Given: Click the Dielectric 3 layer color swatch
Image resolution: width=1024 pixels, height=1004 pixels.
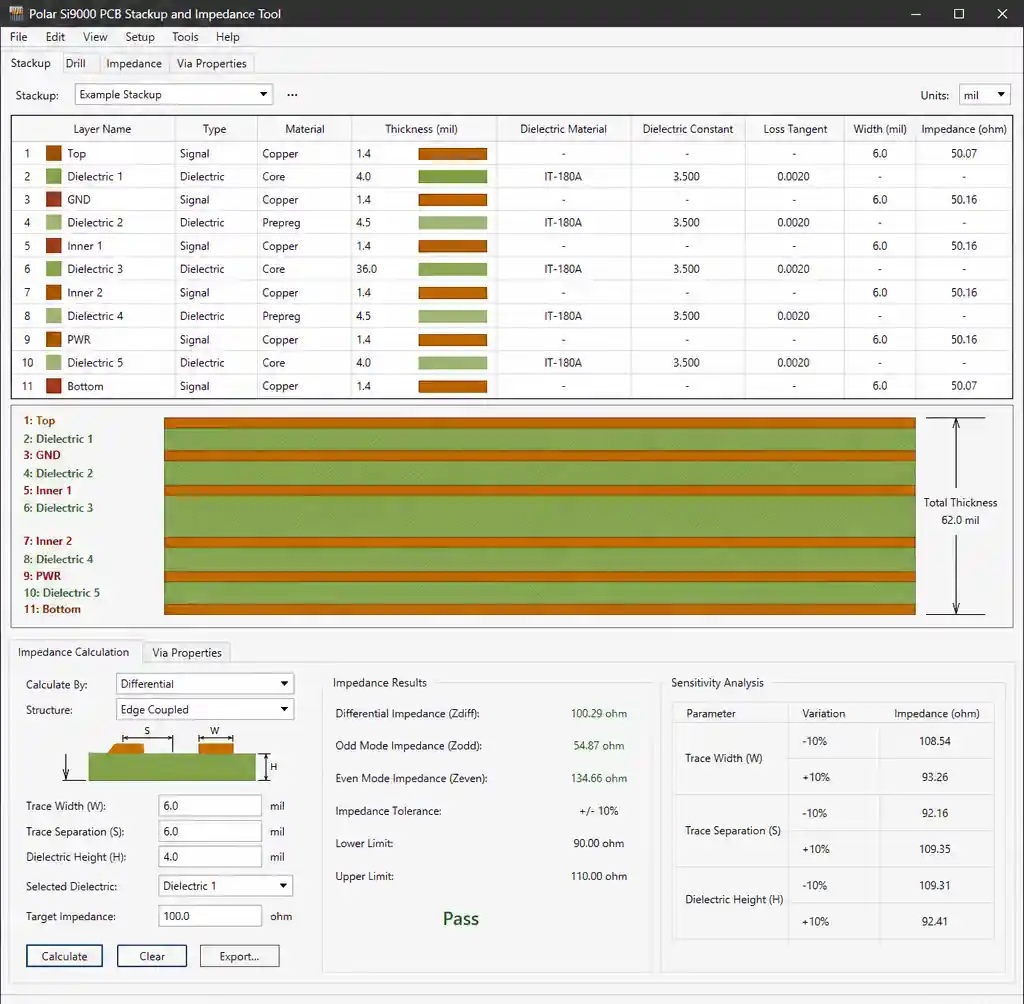Looking at the screenshot, I should pos(54,268).
